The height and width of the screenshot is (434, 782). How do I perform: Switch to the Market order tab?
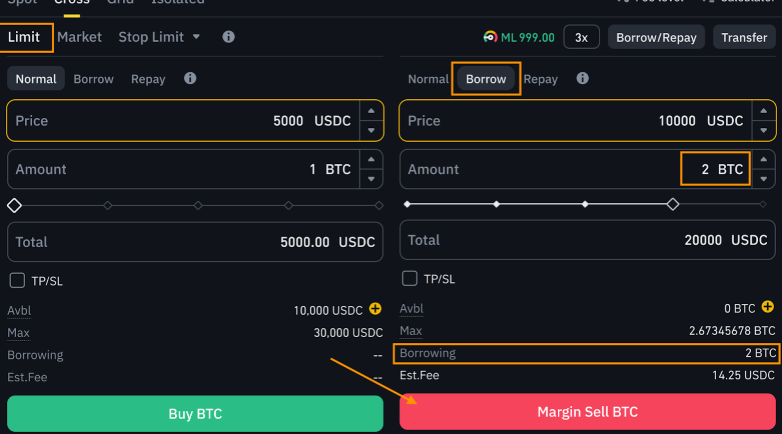(79, 37)
